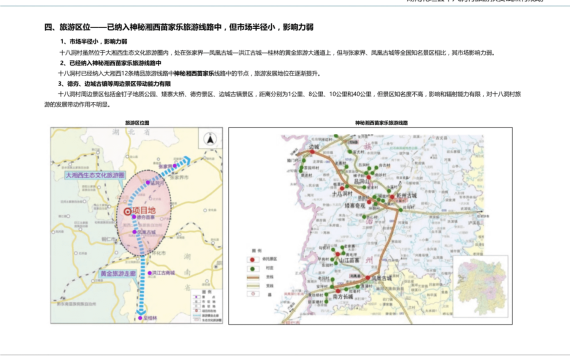This screenshot has width=570, height=360.
Task: Click the legend box on left map
Action: pos(206,306)
